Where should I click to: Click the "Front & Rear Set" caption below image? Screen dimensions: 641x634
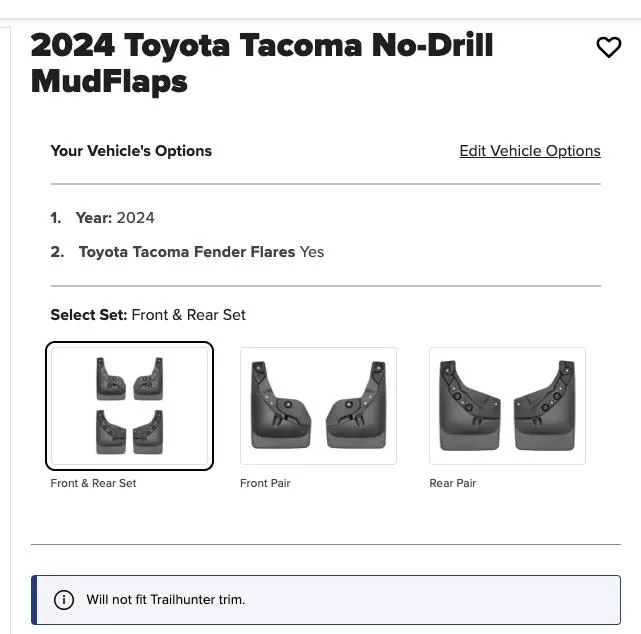pyautogui.click(x=93, y=483)
